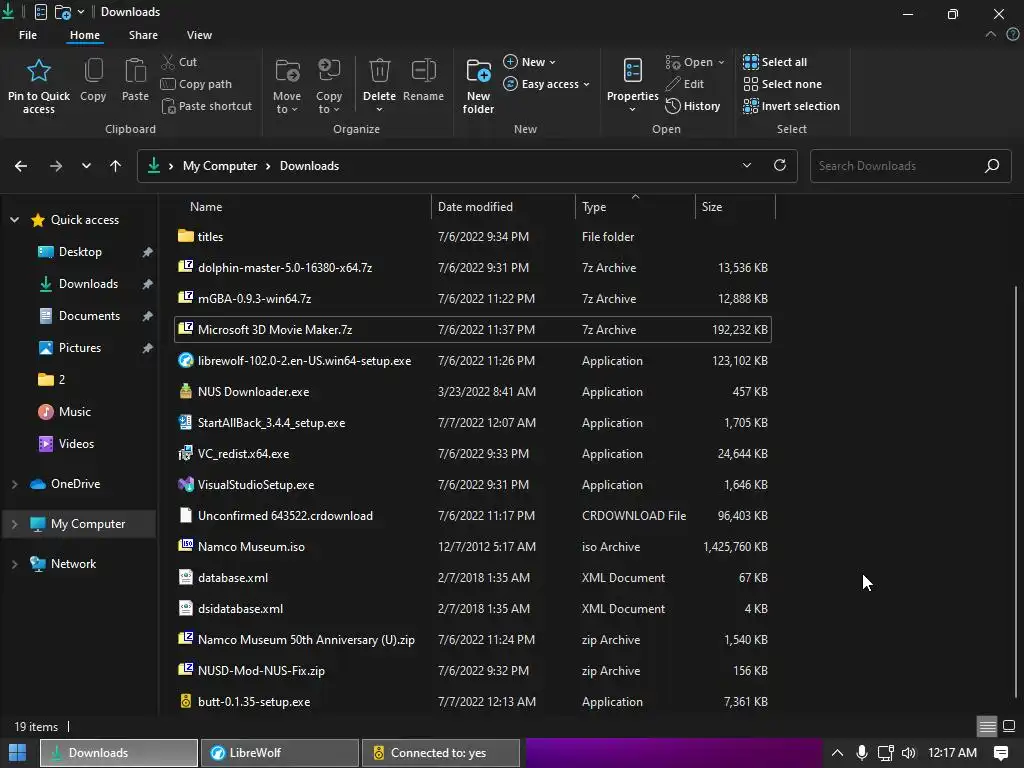
Task: Open the volume speaker tray icon
Action: tap(908, 753)
